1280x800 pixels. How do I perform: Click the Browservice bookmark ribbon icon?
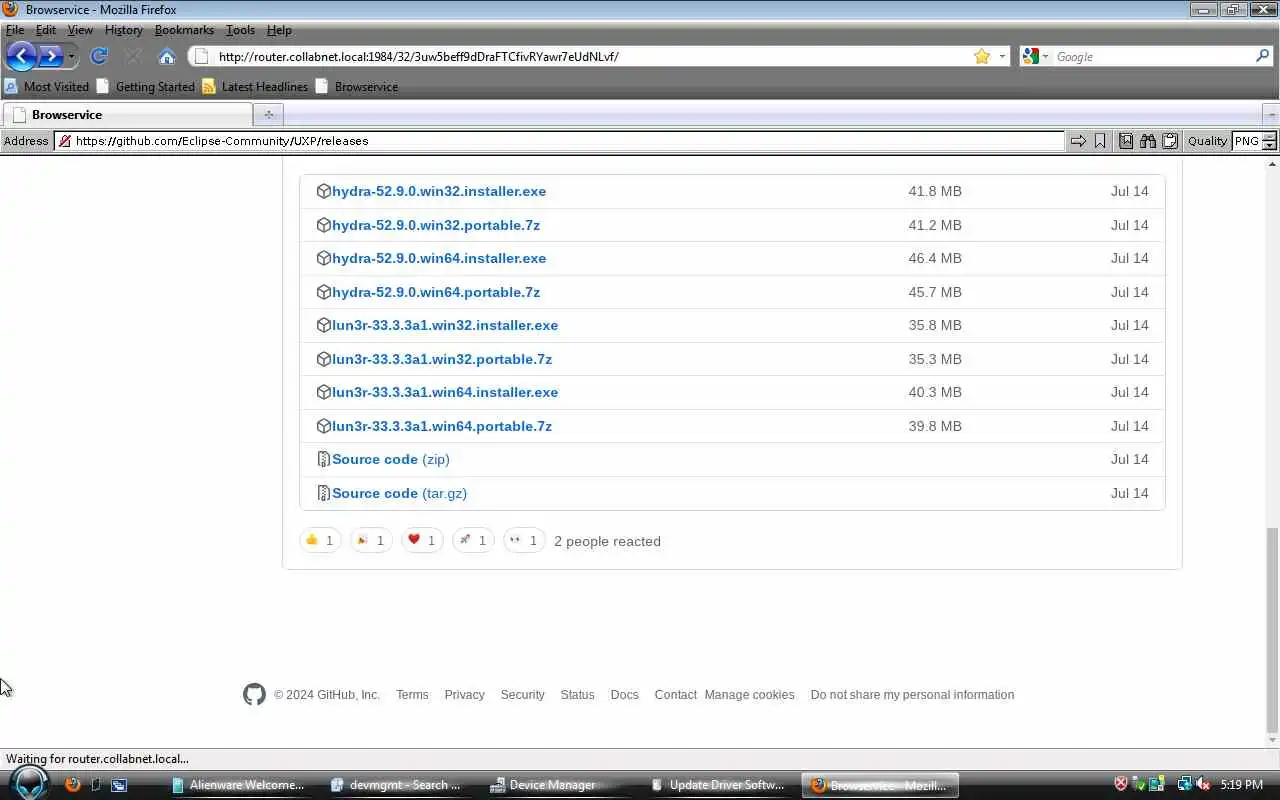click(1100, 141)
